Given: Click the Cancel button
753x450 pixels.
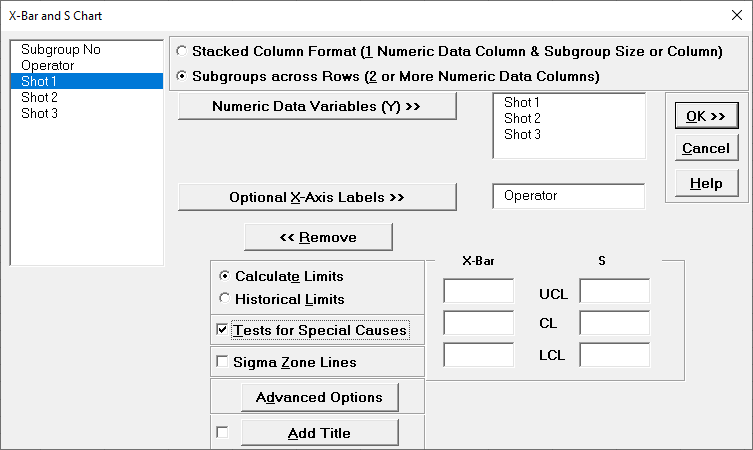Looking at the screenshot, I should tap(705, 149).
